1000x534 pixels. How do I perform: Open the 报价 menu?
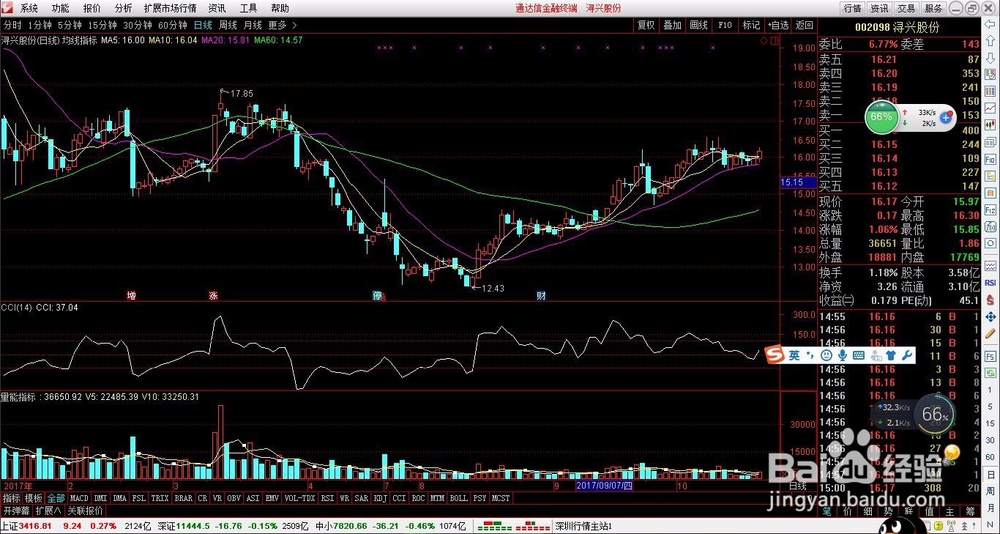point(92,8)
